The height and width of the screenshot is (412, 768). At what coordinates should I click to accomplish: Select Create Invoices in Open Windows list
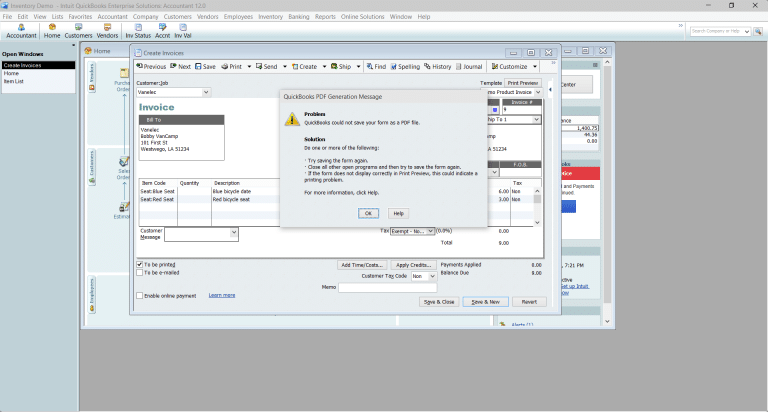coord(38,65)
